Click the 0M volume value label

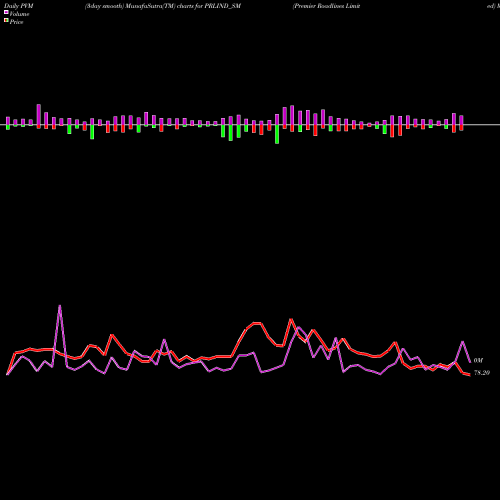click(478, 360)
